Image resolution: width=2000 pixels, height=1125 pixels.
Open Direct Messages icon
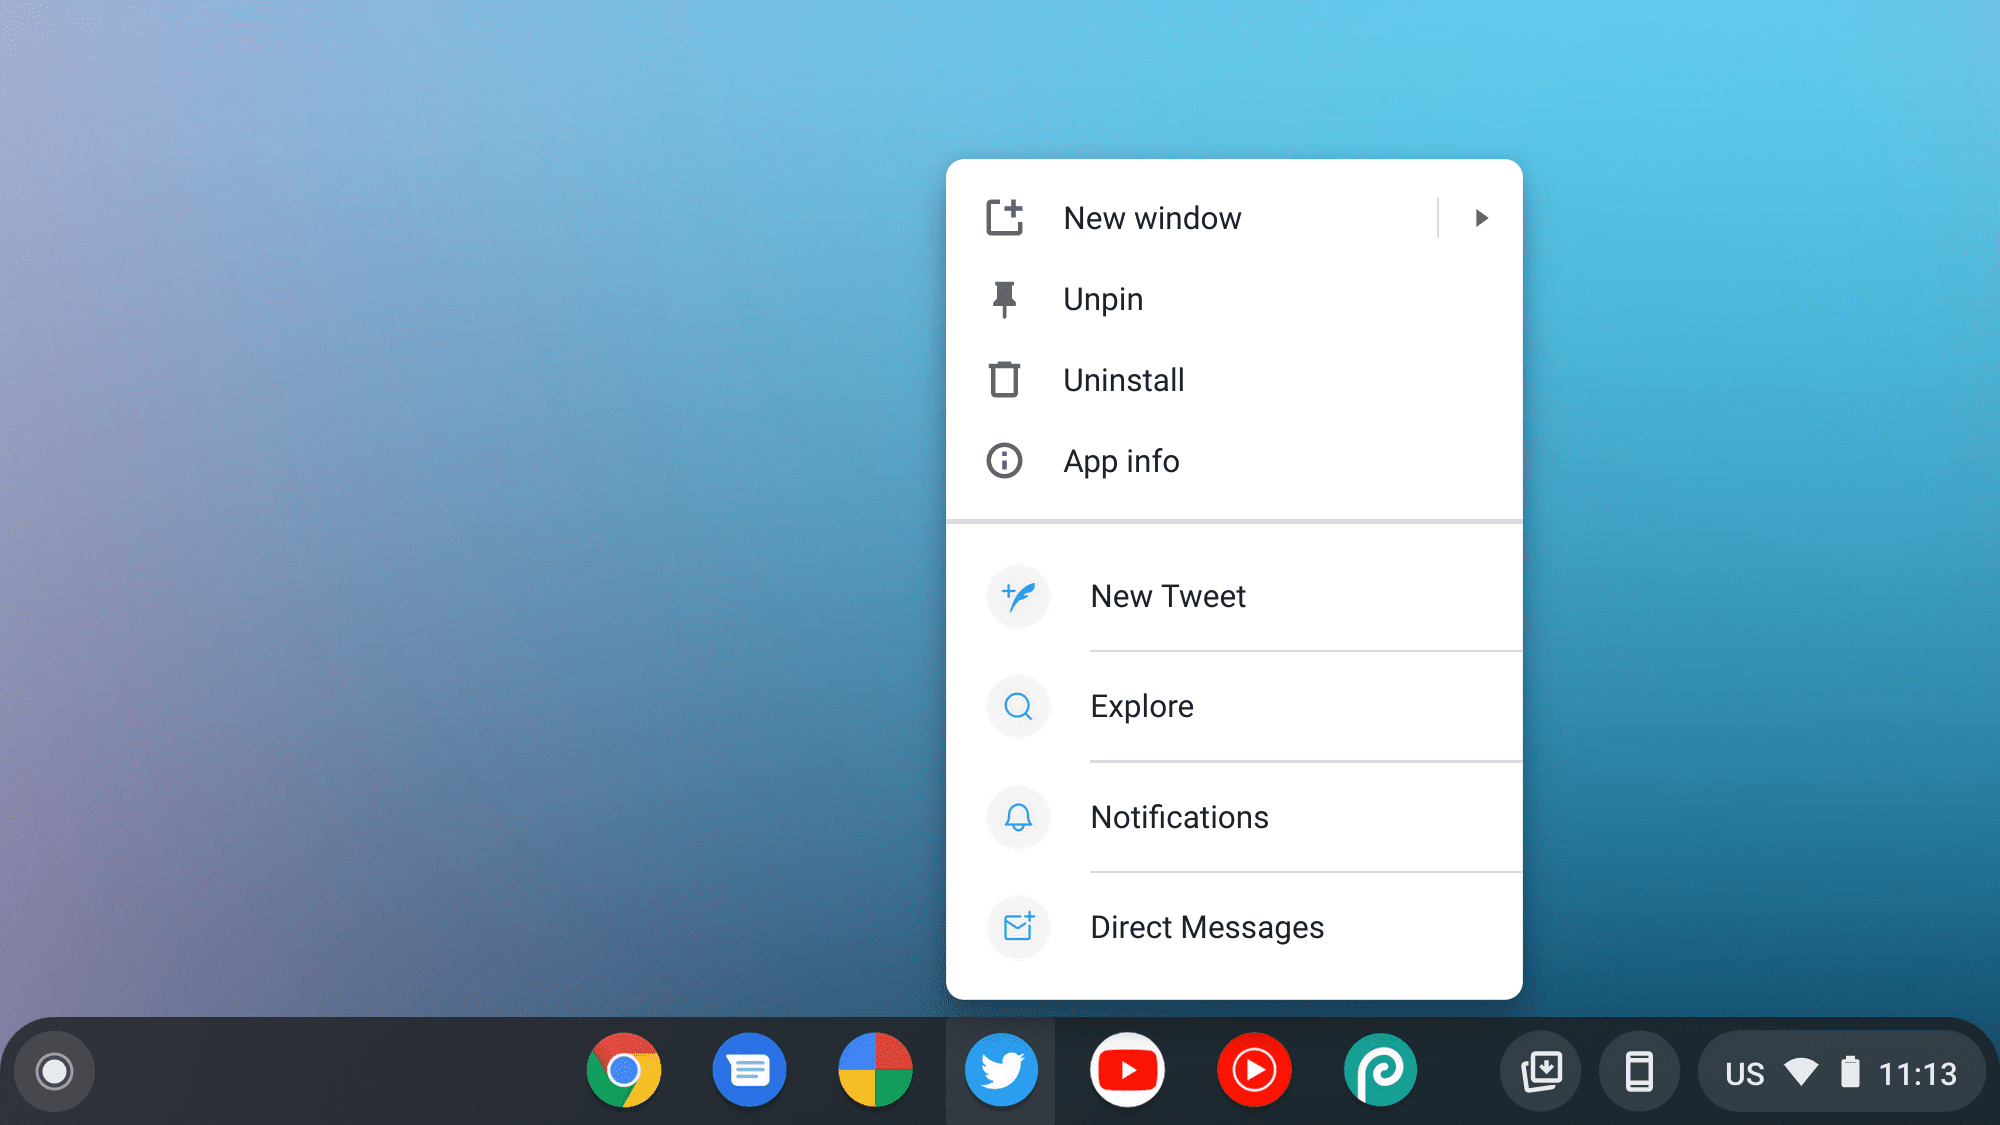pos(1018,926)
